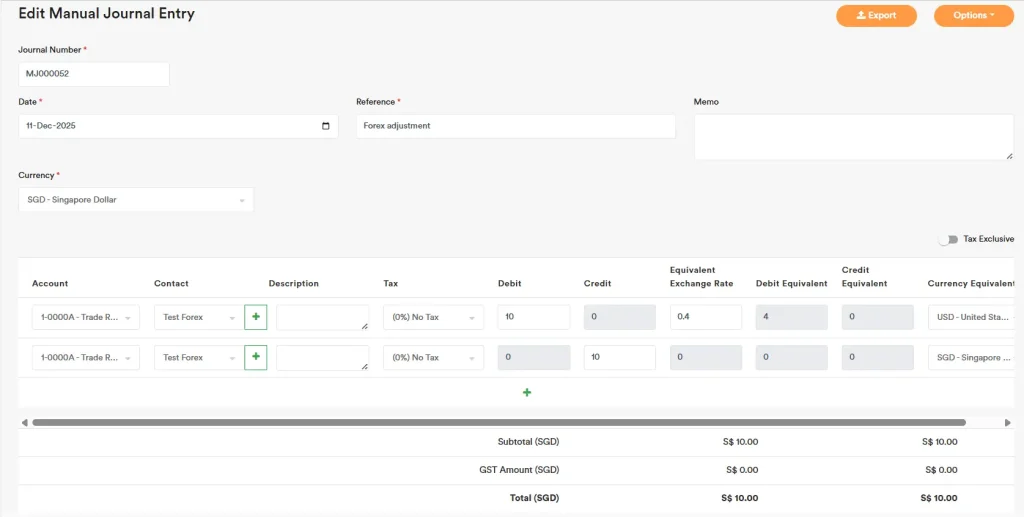Click the Journal Number field

click(94, 74)
